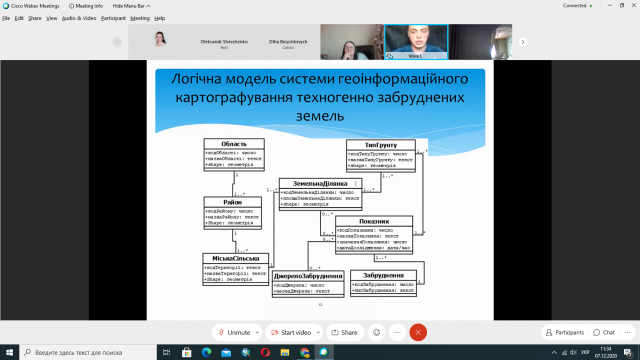Show next participants in video strip
Viewport: 640px width, 360px height.
point(523,42)
